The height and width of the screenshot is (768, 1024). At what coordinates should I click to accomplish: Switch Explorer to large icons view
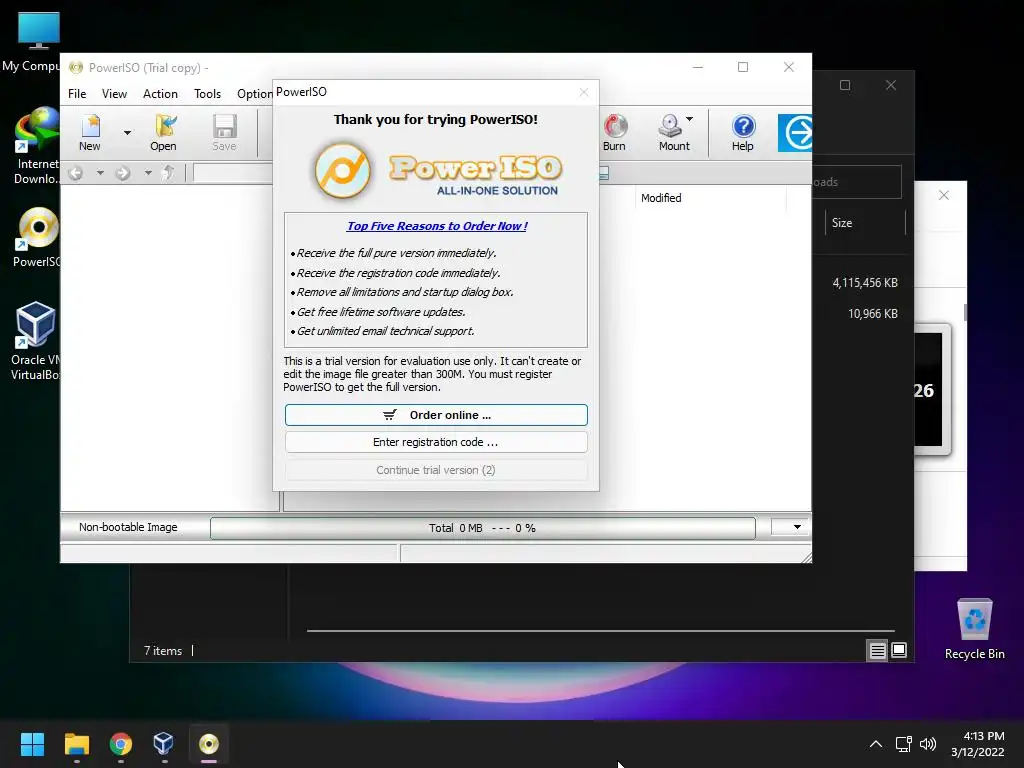(899, 650)
